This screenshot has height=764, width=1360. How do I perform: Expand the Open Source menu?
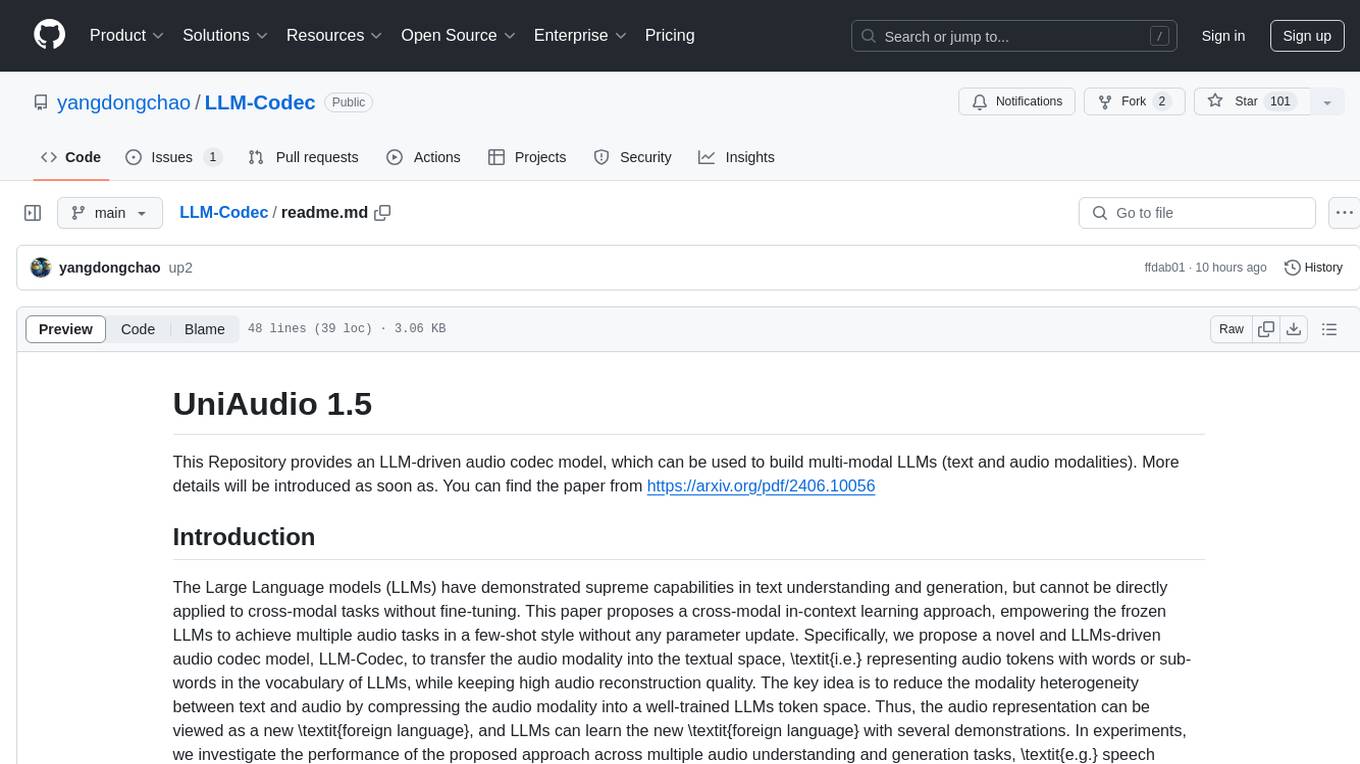(458, 35)
